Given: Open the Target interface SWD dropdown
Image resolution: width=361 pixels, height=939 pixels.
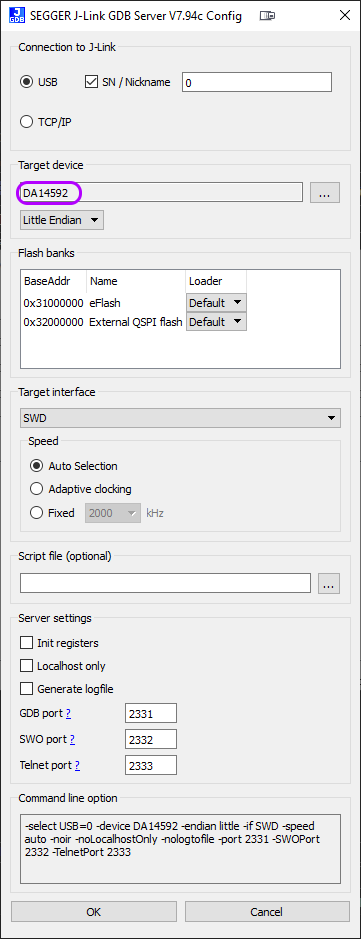Looking at the screenshot, I should click(x=180, y=418).
